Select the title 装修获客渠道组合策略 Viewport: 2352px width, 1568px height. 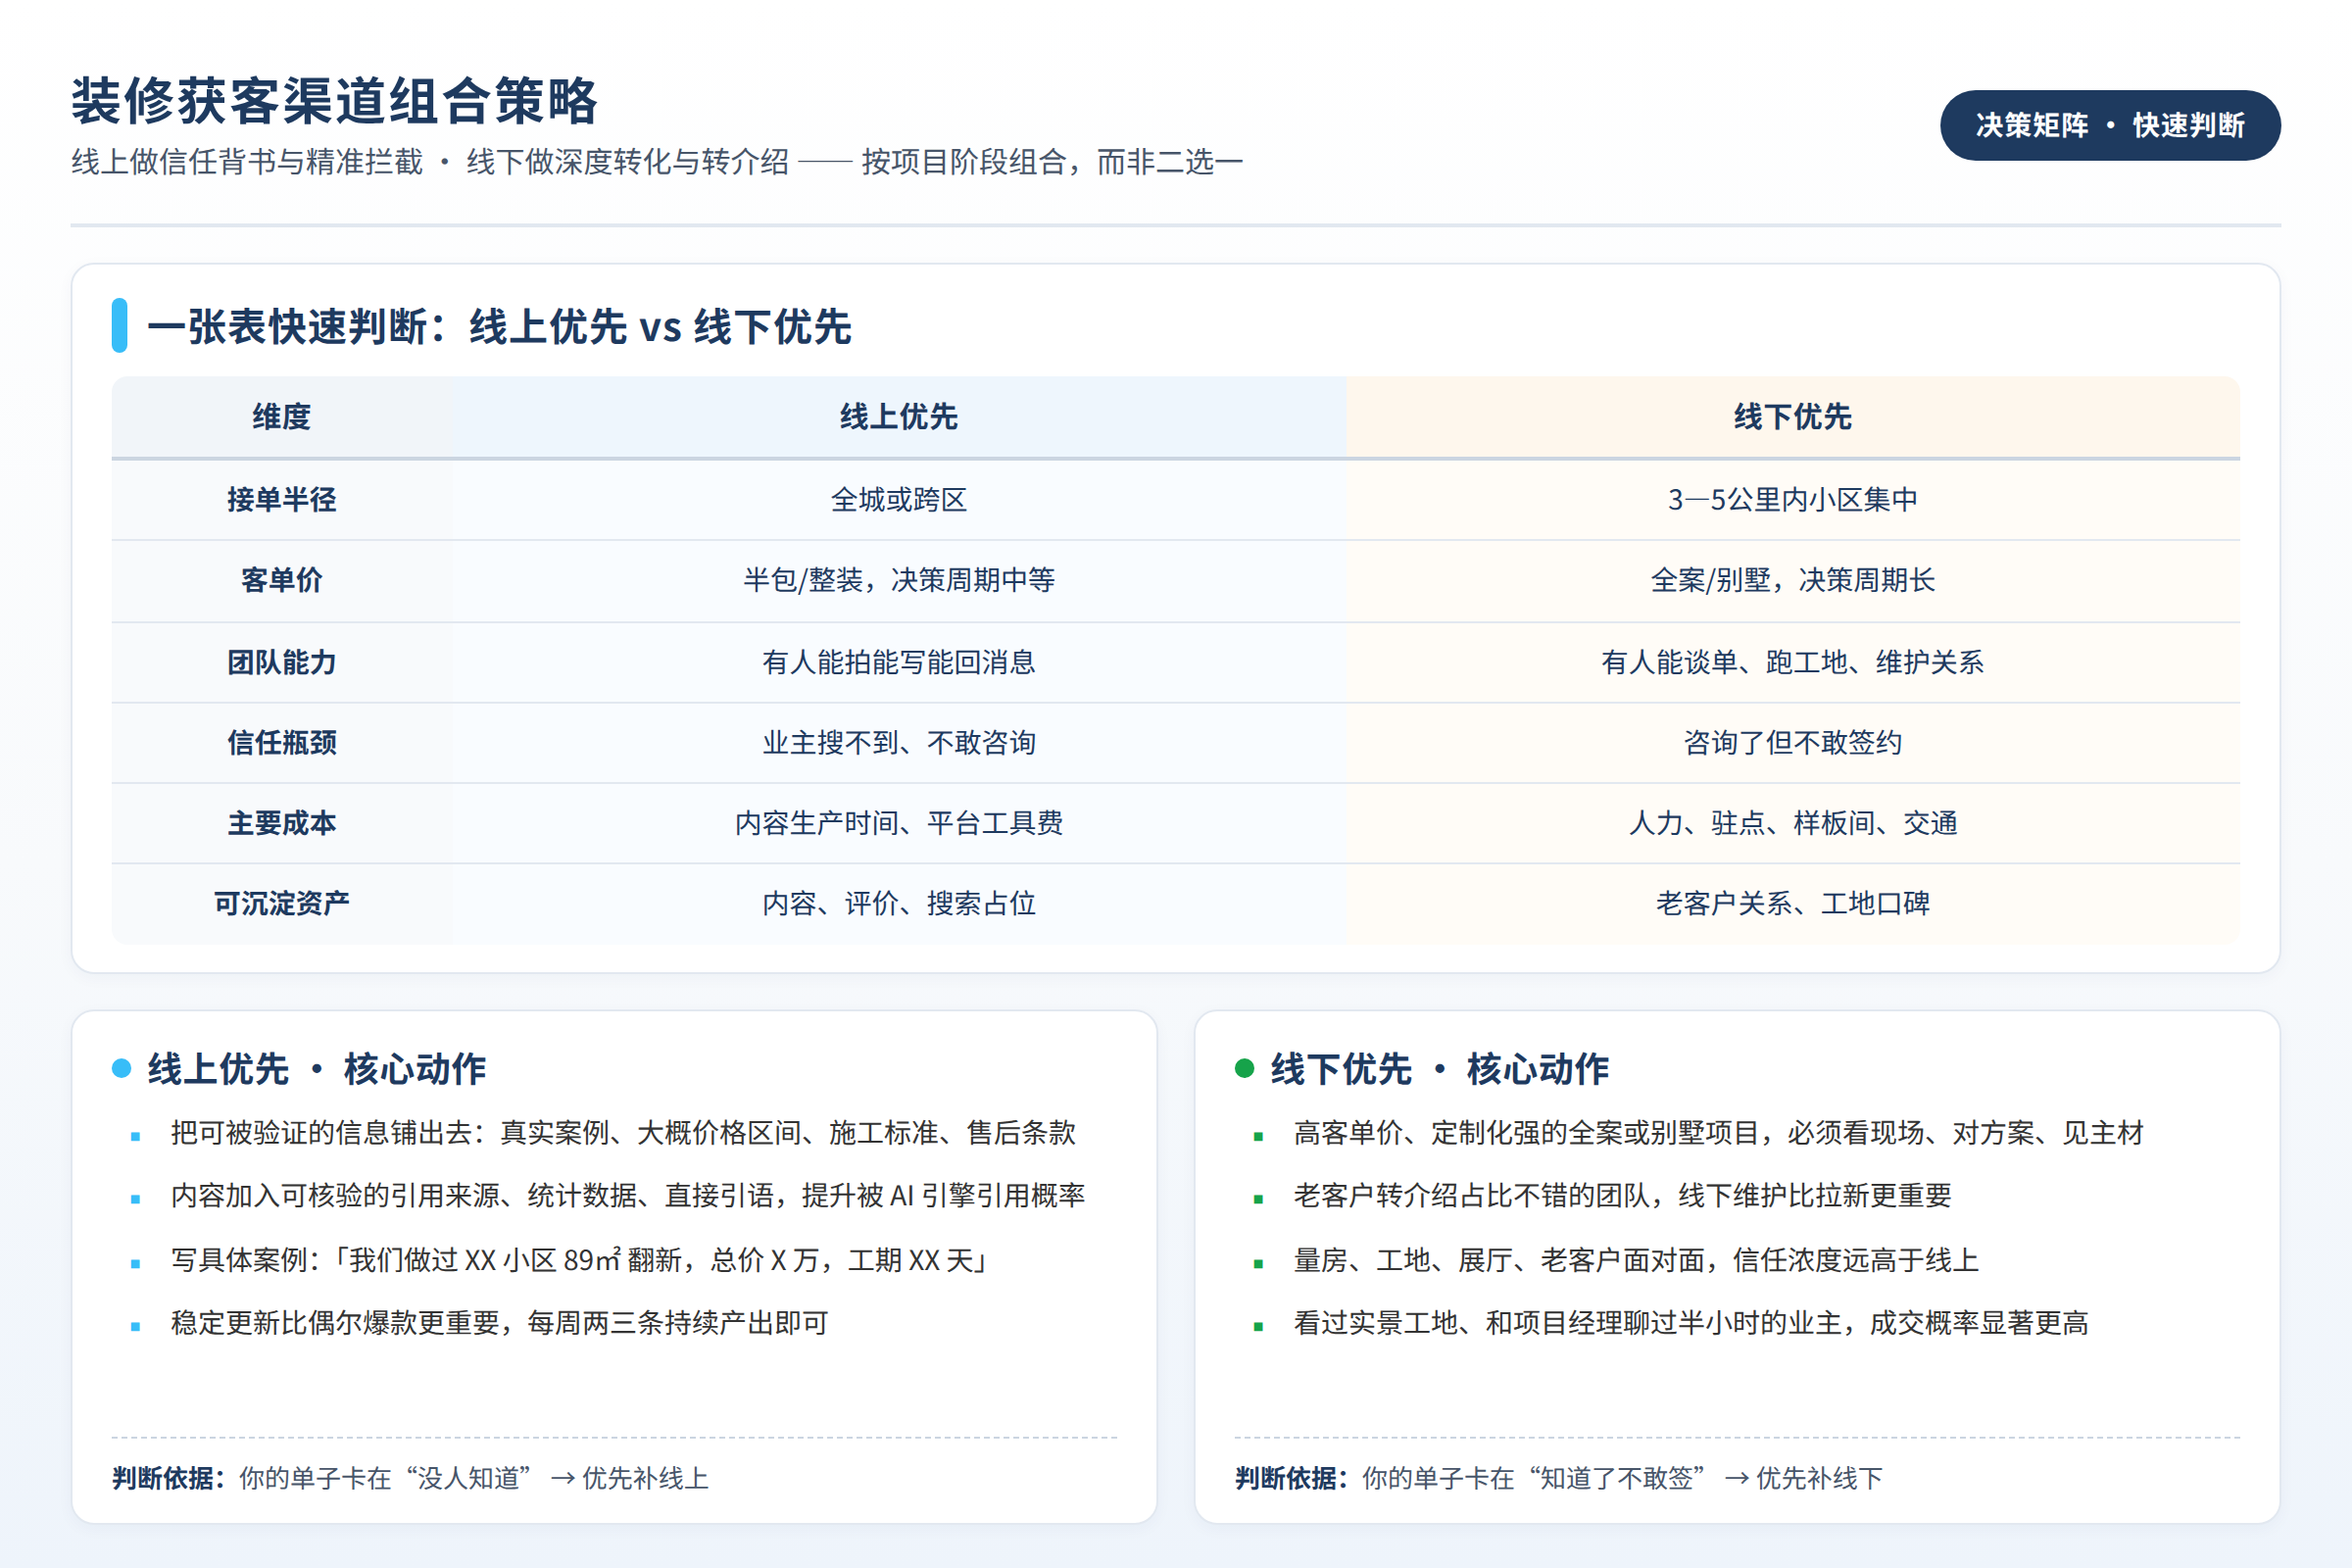(334, 101)
